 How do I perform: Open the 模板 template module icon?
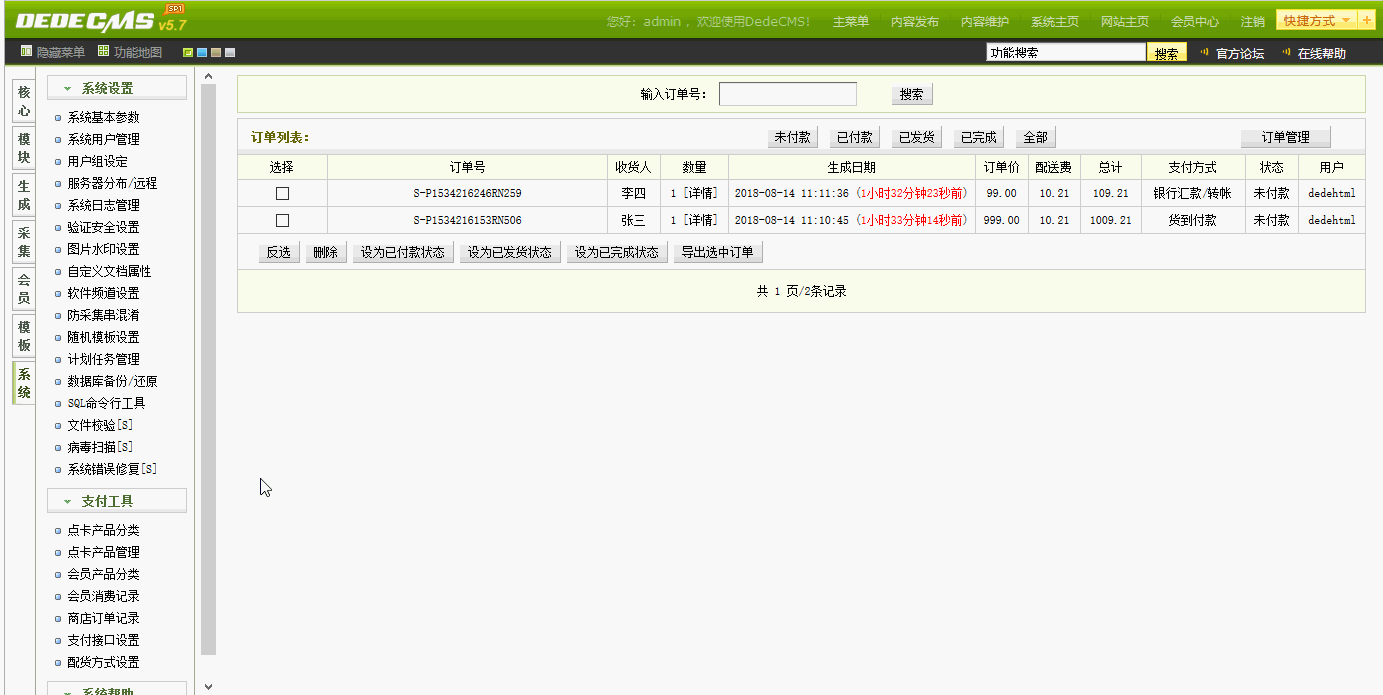[22, 335]
